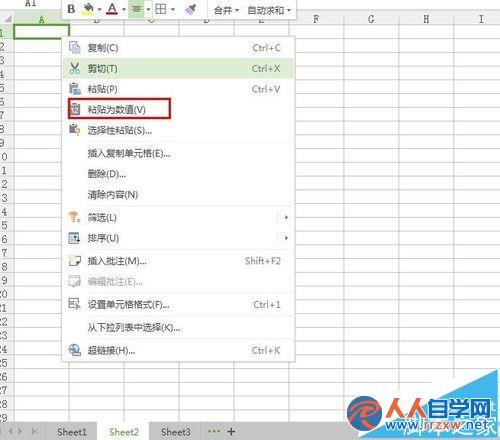Apply the red font color A icon
Image resolution: width=500 pixels, height=440 pixels.
112,9
